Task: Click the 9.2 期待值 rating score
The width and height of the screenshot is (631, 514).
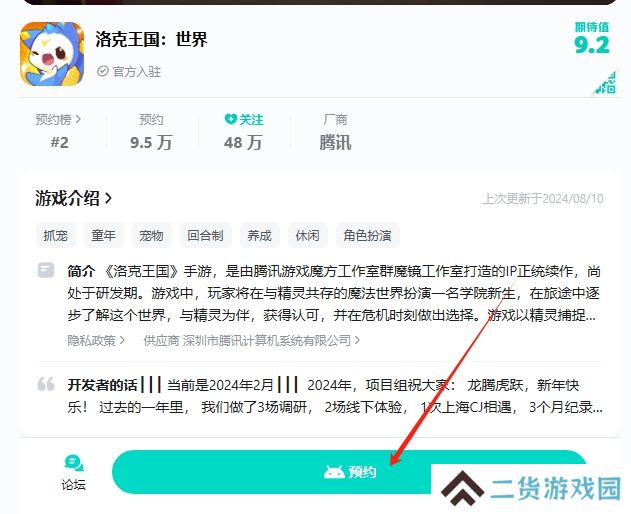Action: tap(592, 44)
